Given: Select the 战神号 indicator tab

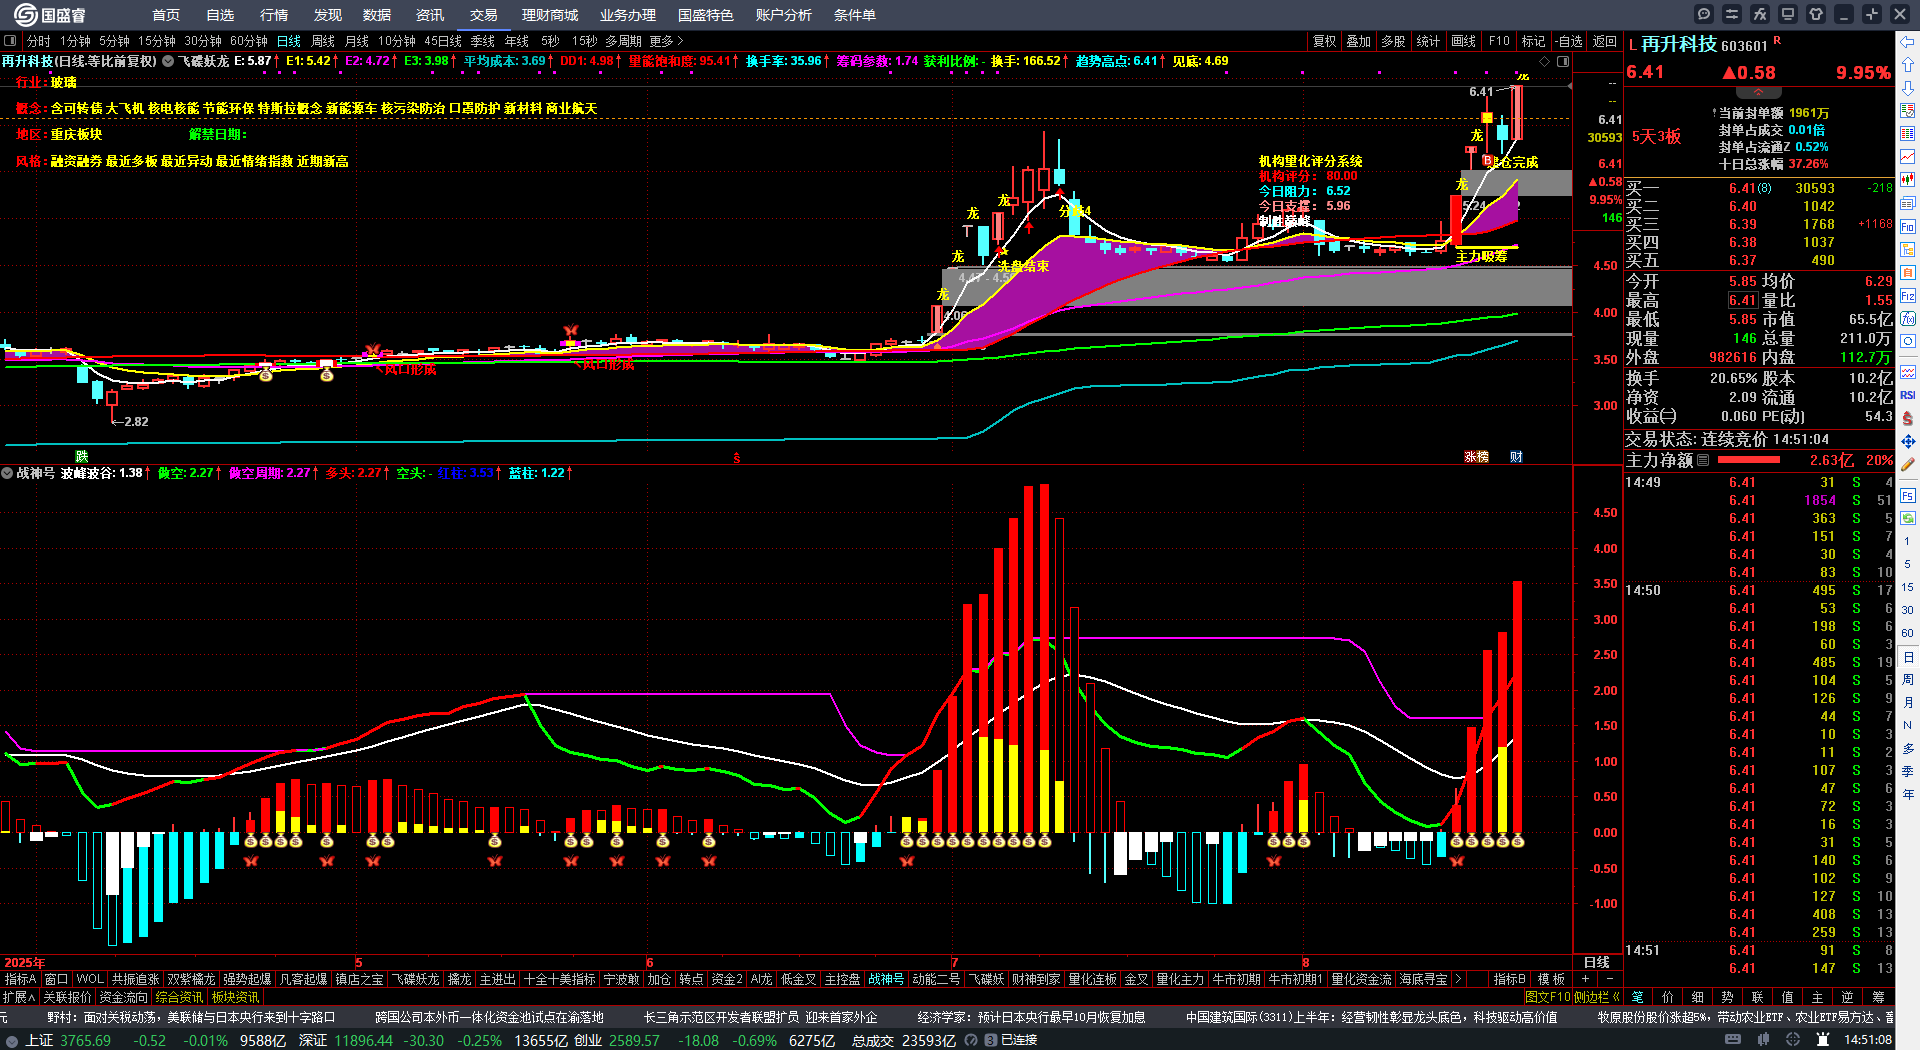Looking at the screenshot, I should [886, 979].
